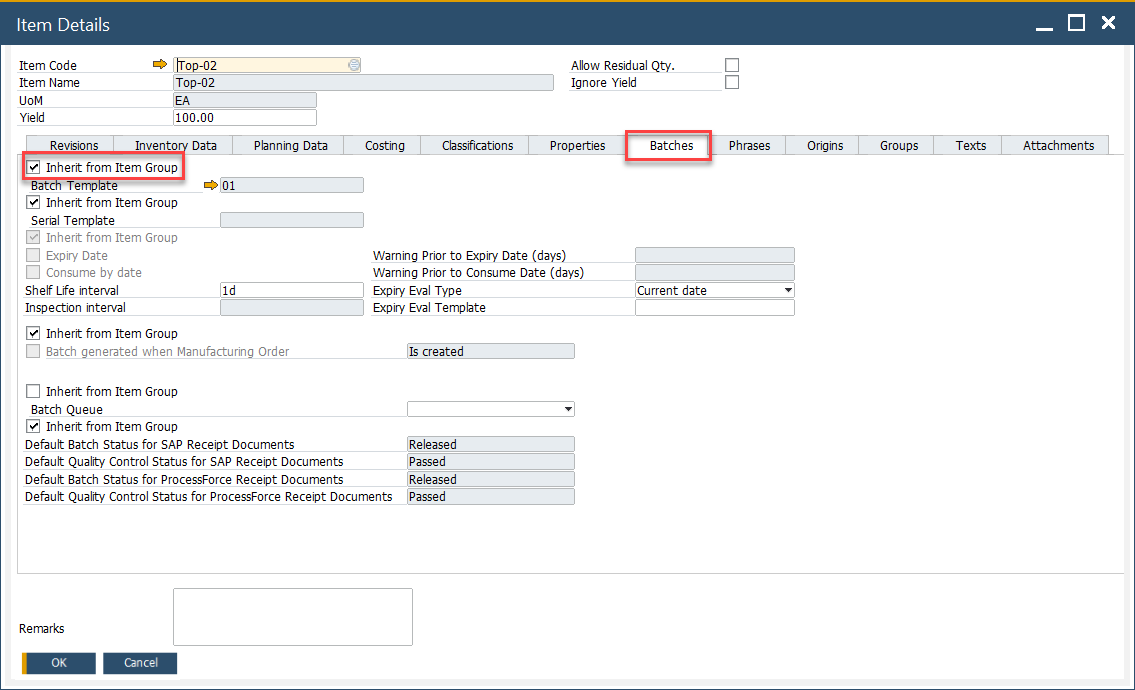Viewport: 1135px width, 690px height.
Task: Click the Item Code link arrow icon
Action: 160,65
